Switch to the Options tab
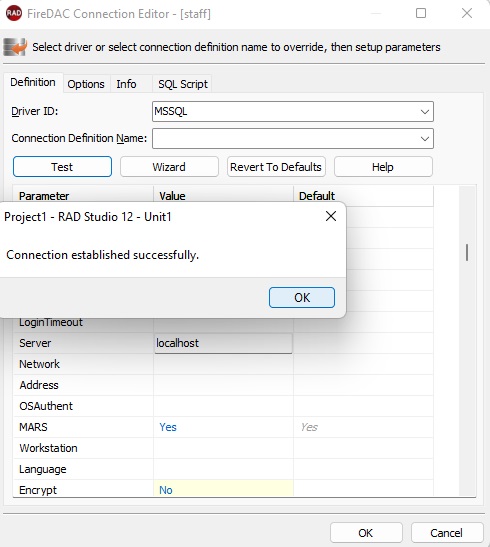490x547 pixels. 86,84
